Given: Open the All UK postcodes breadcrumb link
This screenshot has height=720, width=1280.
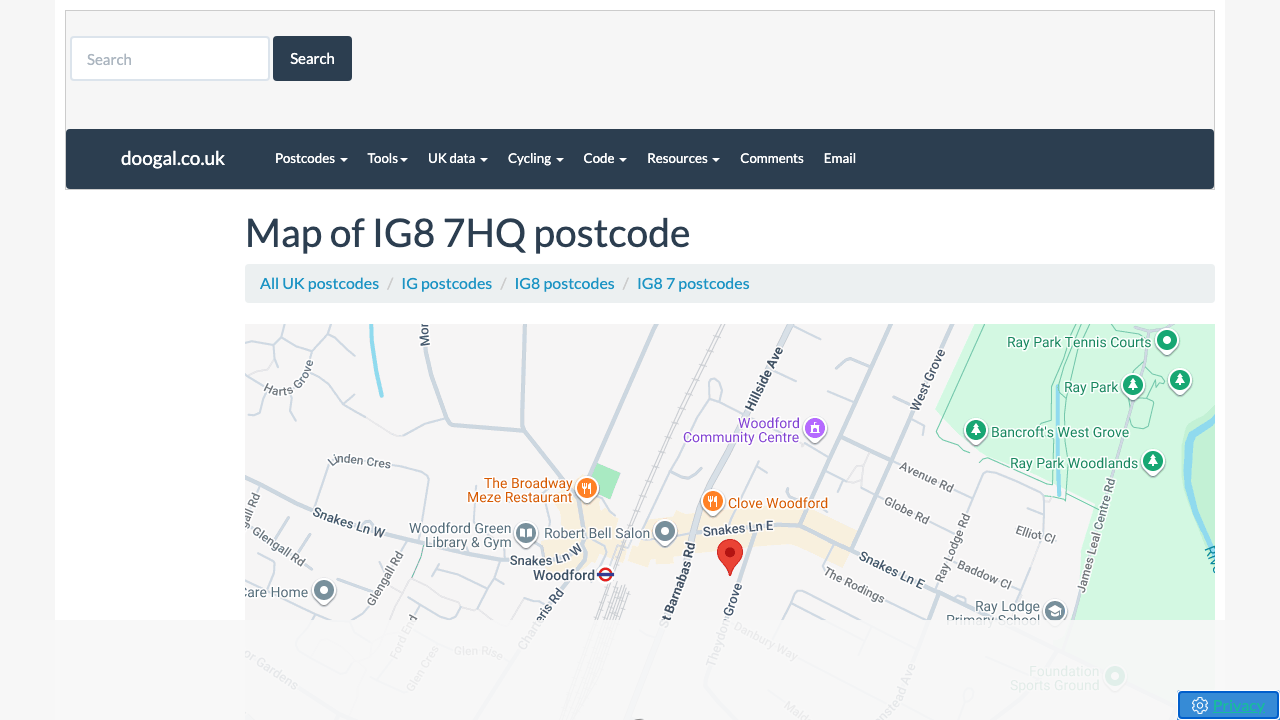Looking at the screenshot, I should point(318,283).
